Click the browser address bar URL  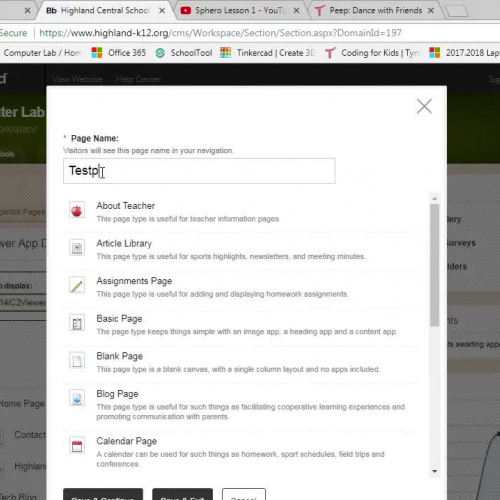coord(220,33)
